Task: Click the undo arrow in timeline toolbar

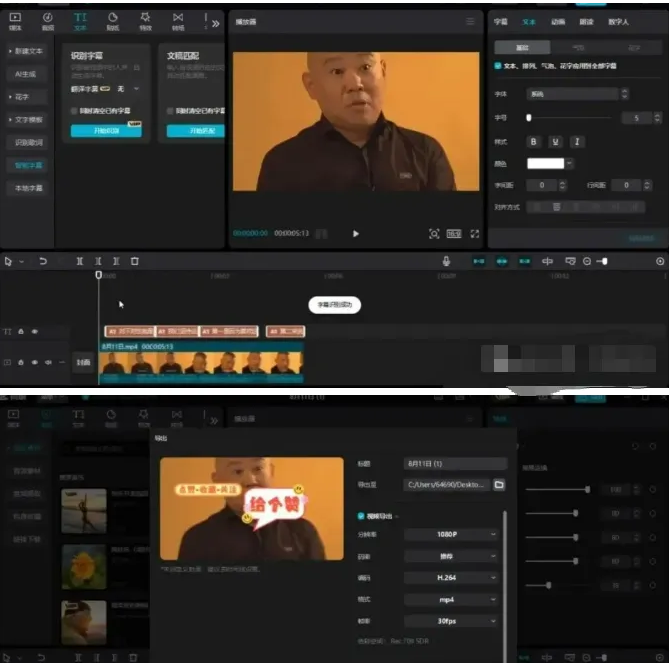Action: tap(43, 261)
